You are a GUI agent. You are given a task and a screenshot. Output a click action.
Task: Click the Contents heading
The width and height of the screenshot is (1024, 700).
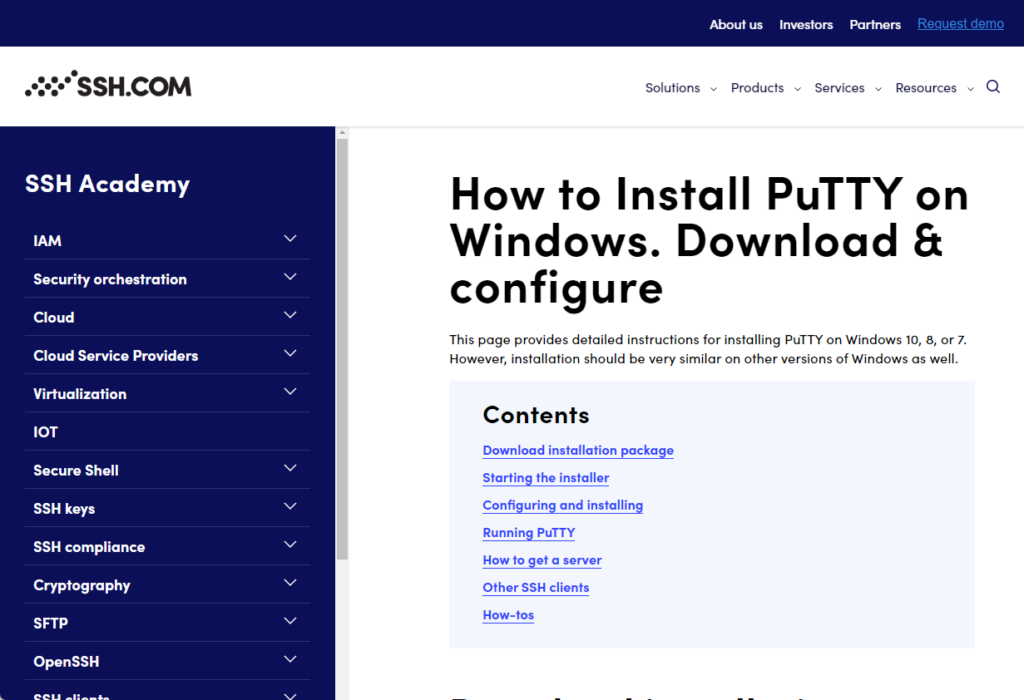(x=536, y=415)
